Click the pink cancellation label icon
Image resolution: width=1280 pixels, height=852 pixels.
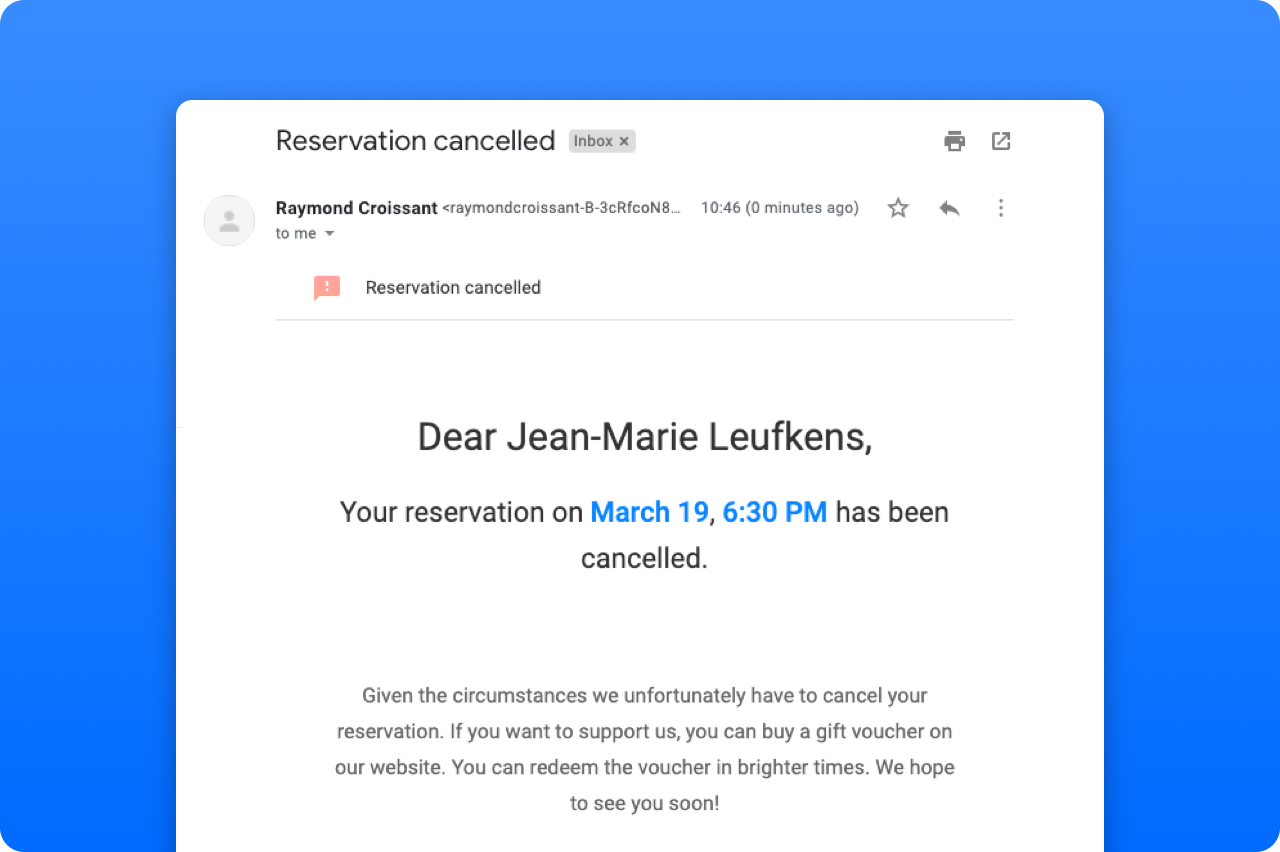tap(326, 287)
